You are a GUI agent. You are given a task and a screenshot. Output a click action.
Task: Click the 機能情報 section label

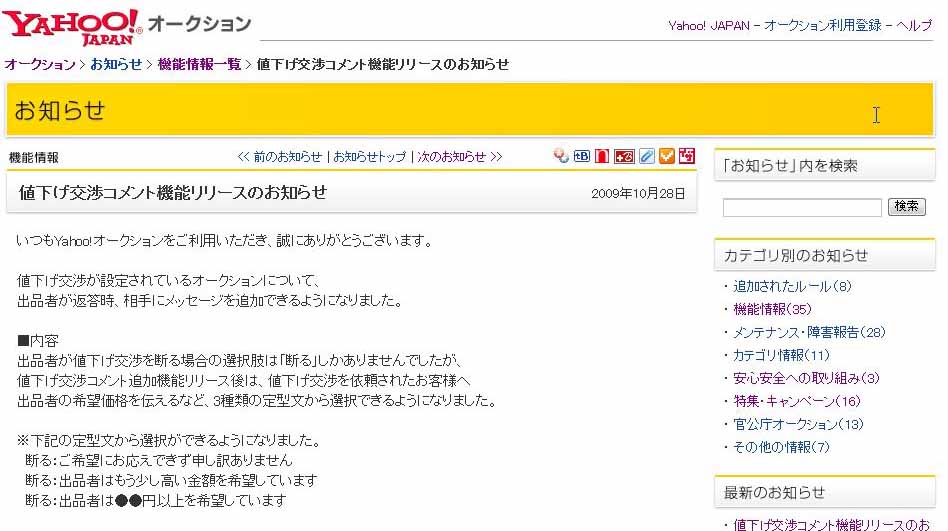[34, 158]
